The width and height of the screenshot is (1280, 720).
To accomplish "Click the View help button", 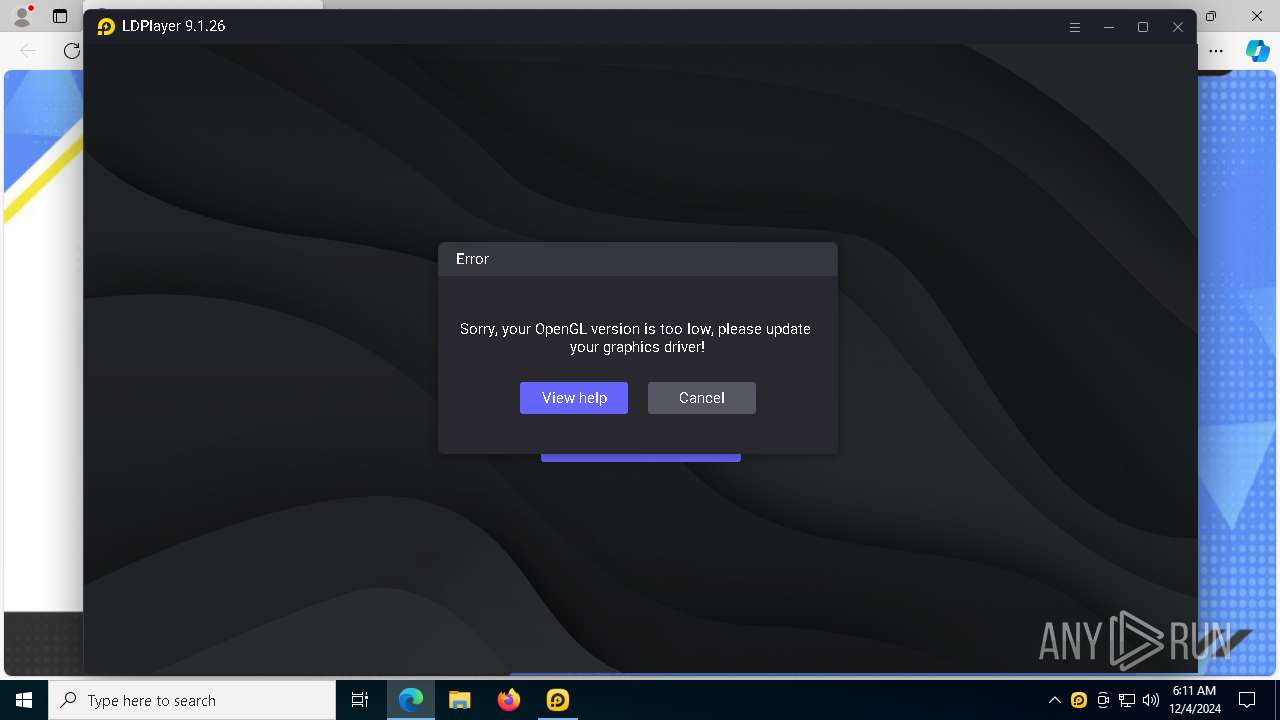I will click(574, 398).
